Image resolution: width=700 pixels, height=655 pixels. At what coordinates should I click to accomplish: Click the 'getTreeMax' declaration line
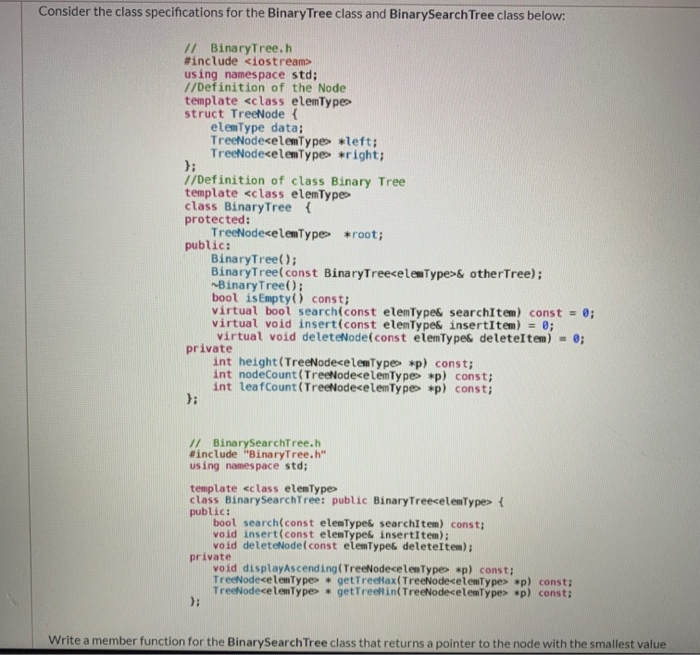click(392, 581)
